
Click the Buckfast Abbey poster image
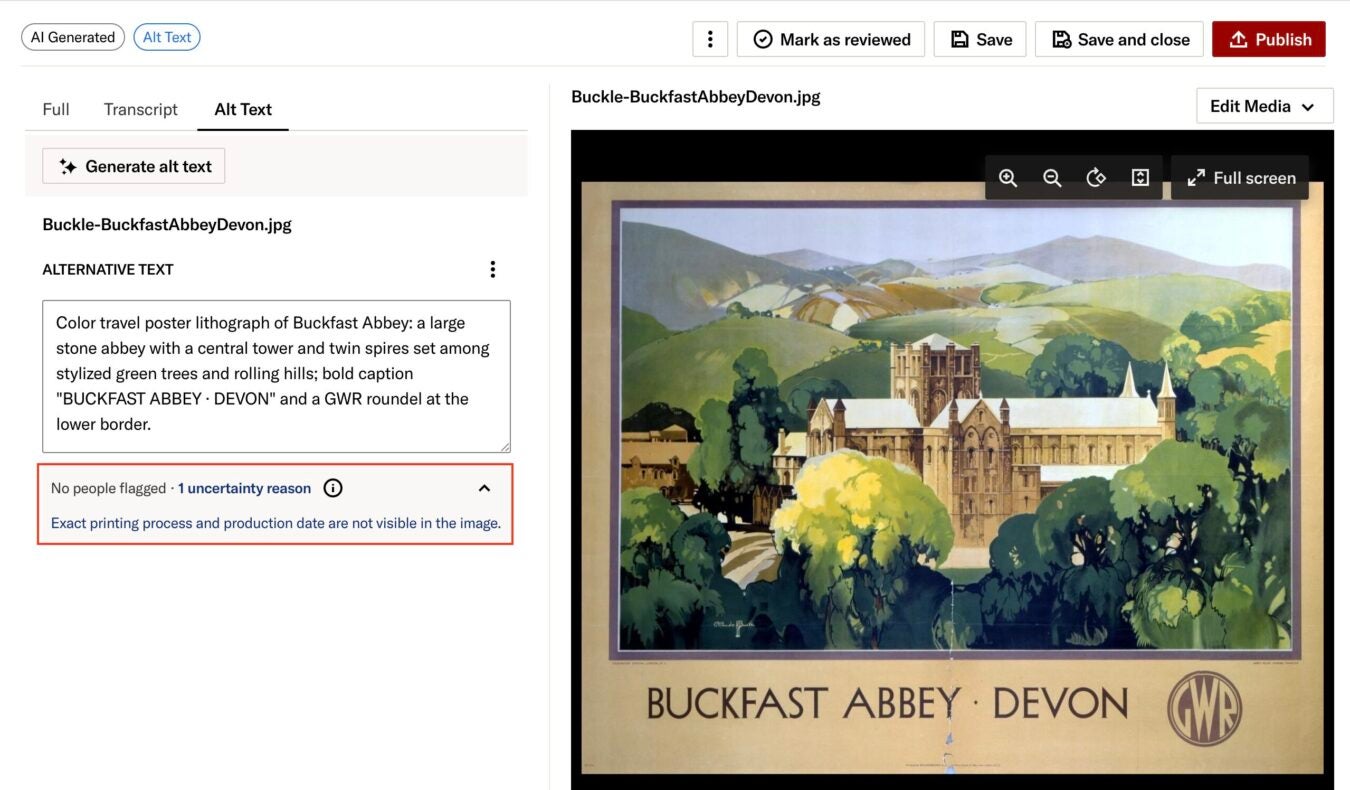click(x=952, y=478)
